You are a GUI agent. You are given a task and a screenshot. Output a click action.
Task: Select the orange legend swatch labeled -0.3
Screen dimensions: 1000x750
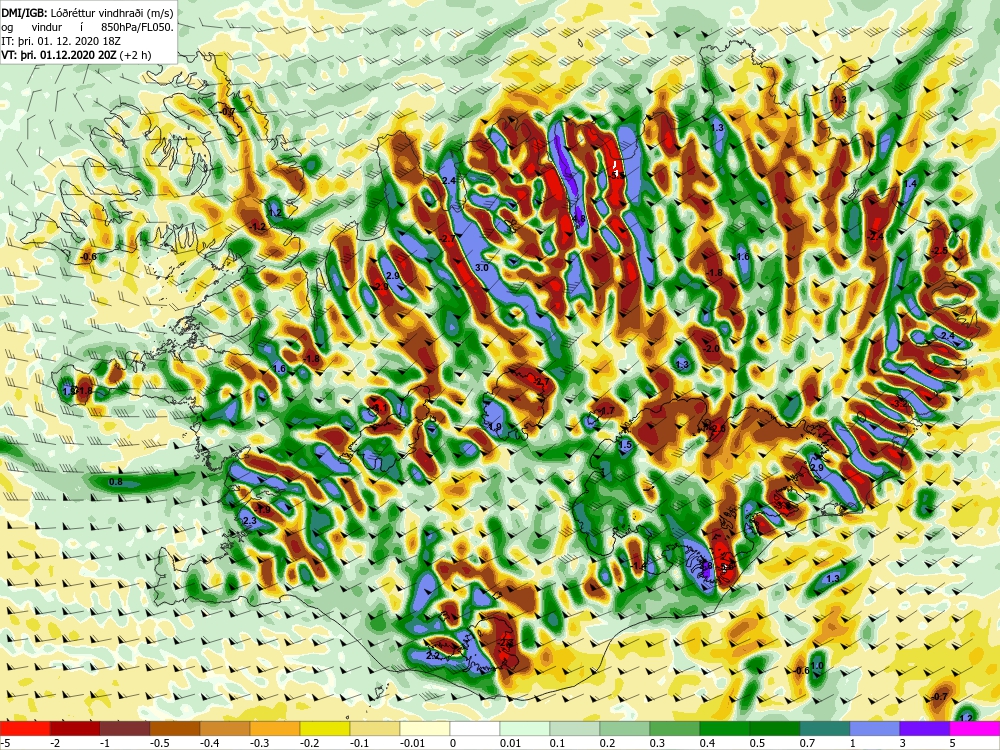click(275, 728)
